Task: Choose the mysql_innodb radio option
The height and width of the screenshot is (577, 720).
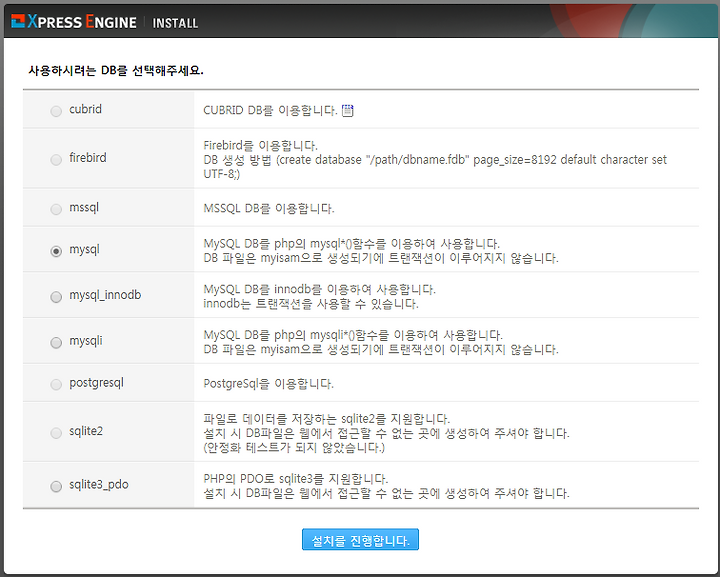Action: pos(56,297)
